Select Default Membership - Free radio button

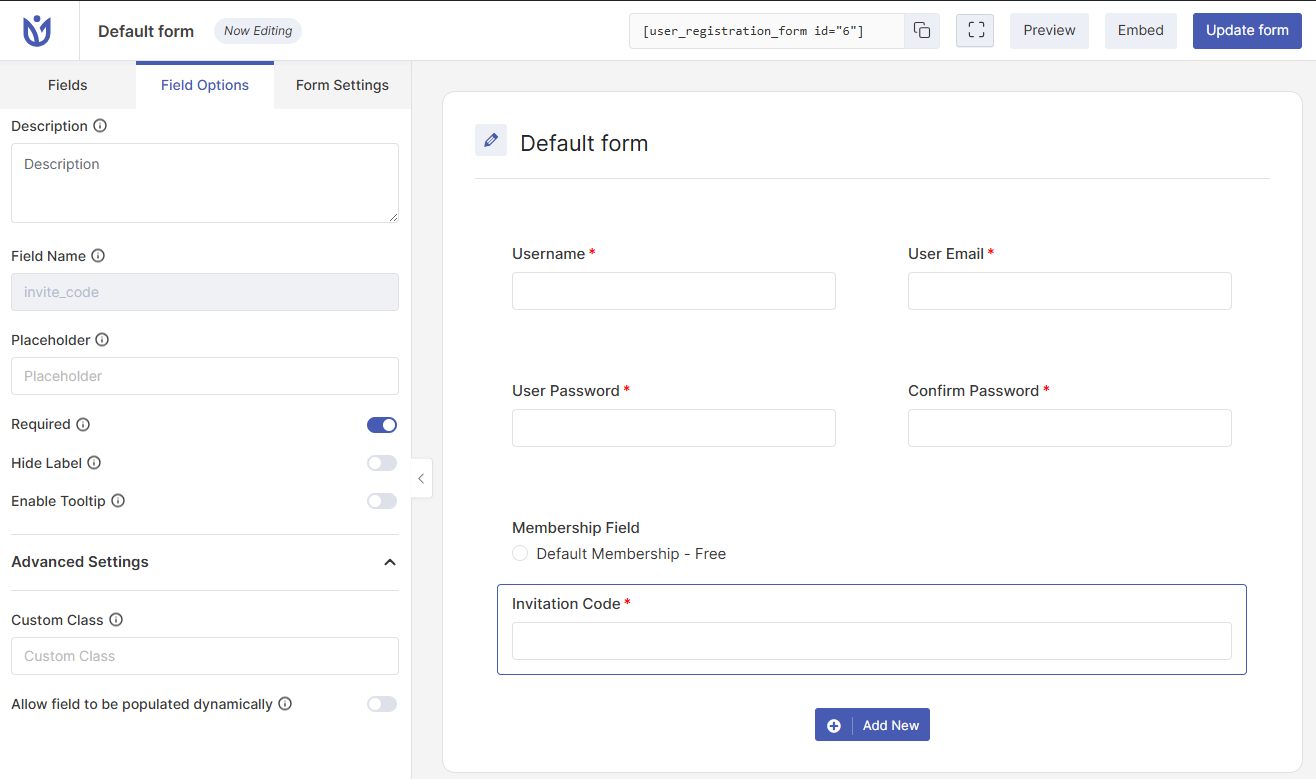519,553
